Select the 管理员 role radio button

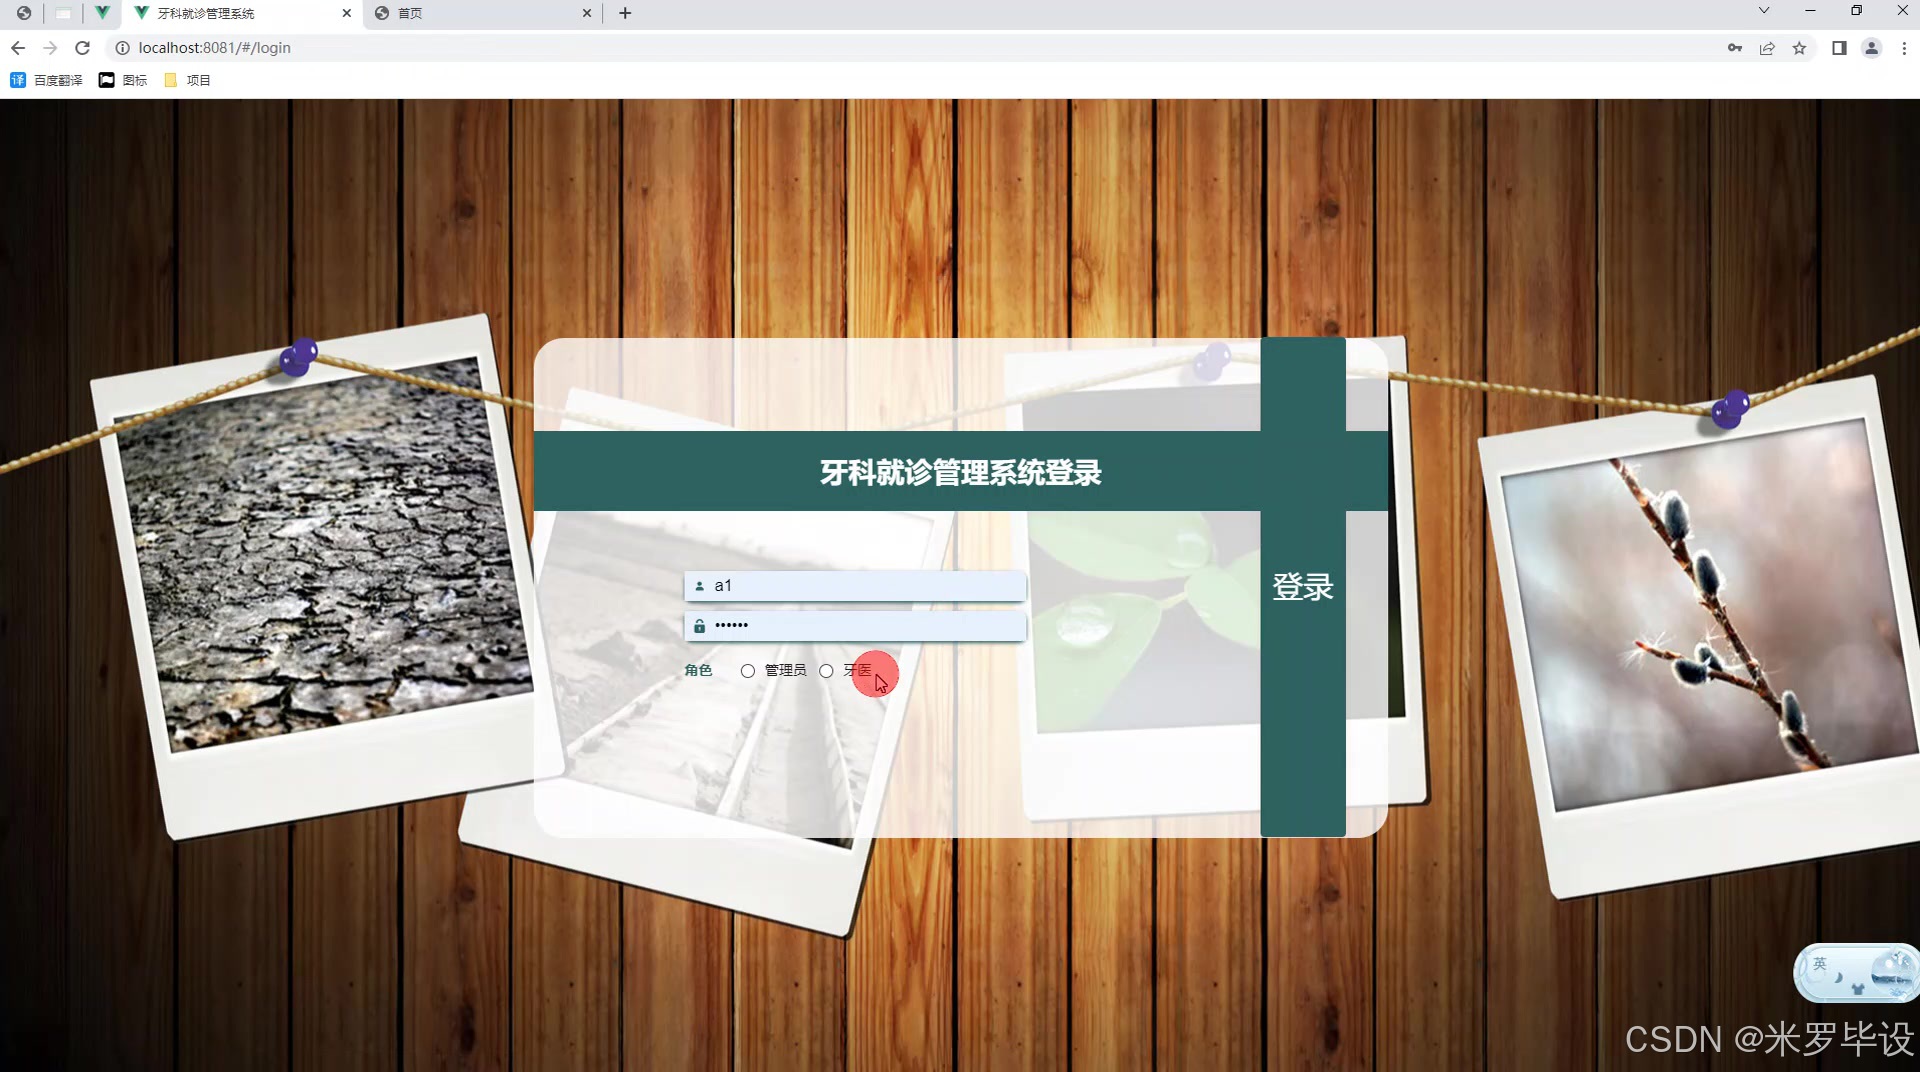[x=747, y=671]
